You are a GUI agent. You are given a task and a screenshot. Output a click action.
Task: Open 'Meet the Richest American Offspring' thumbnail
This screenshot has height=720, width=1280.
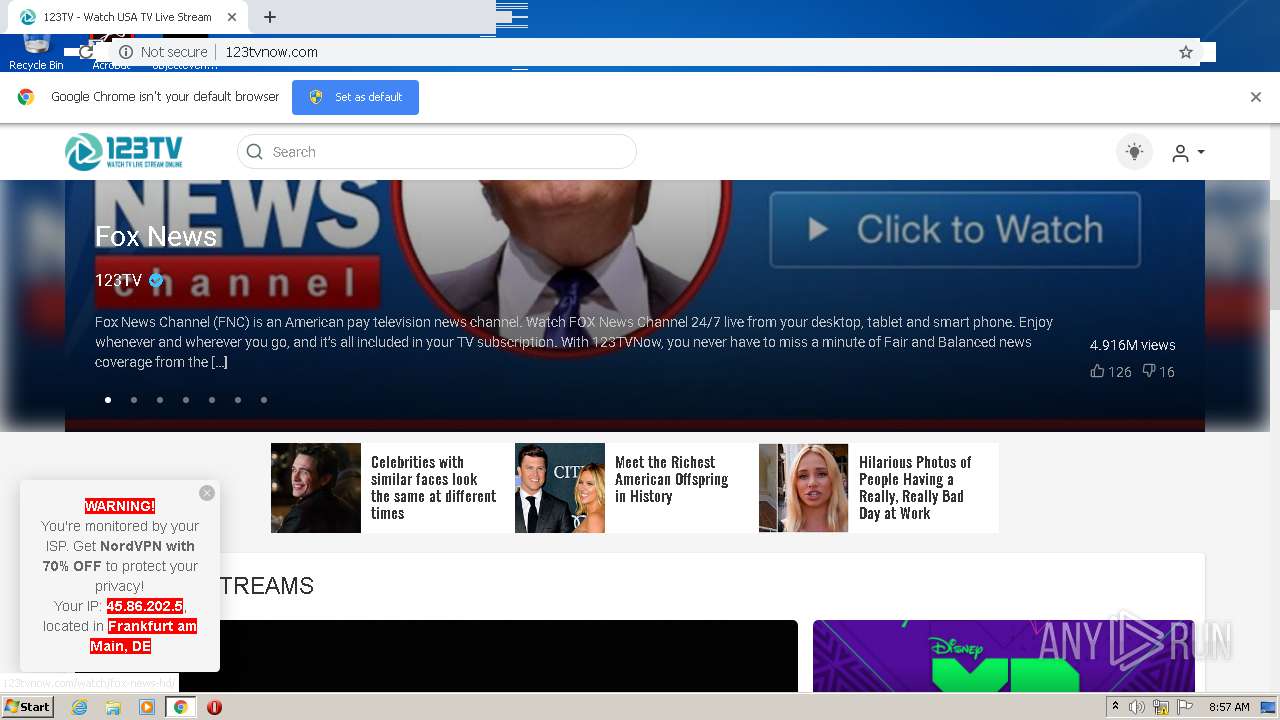tap(560, 488)
